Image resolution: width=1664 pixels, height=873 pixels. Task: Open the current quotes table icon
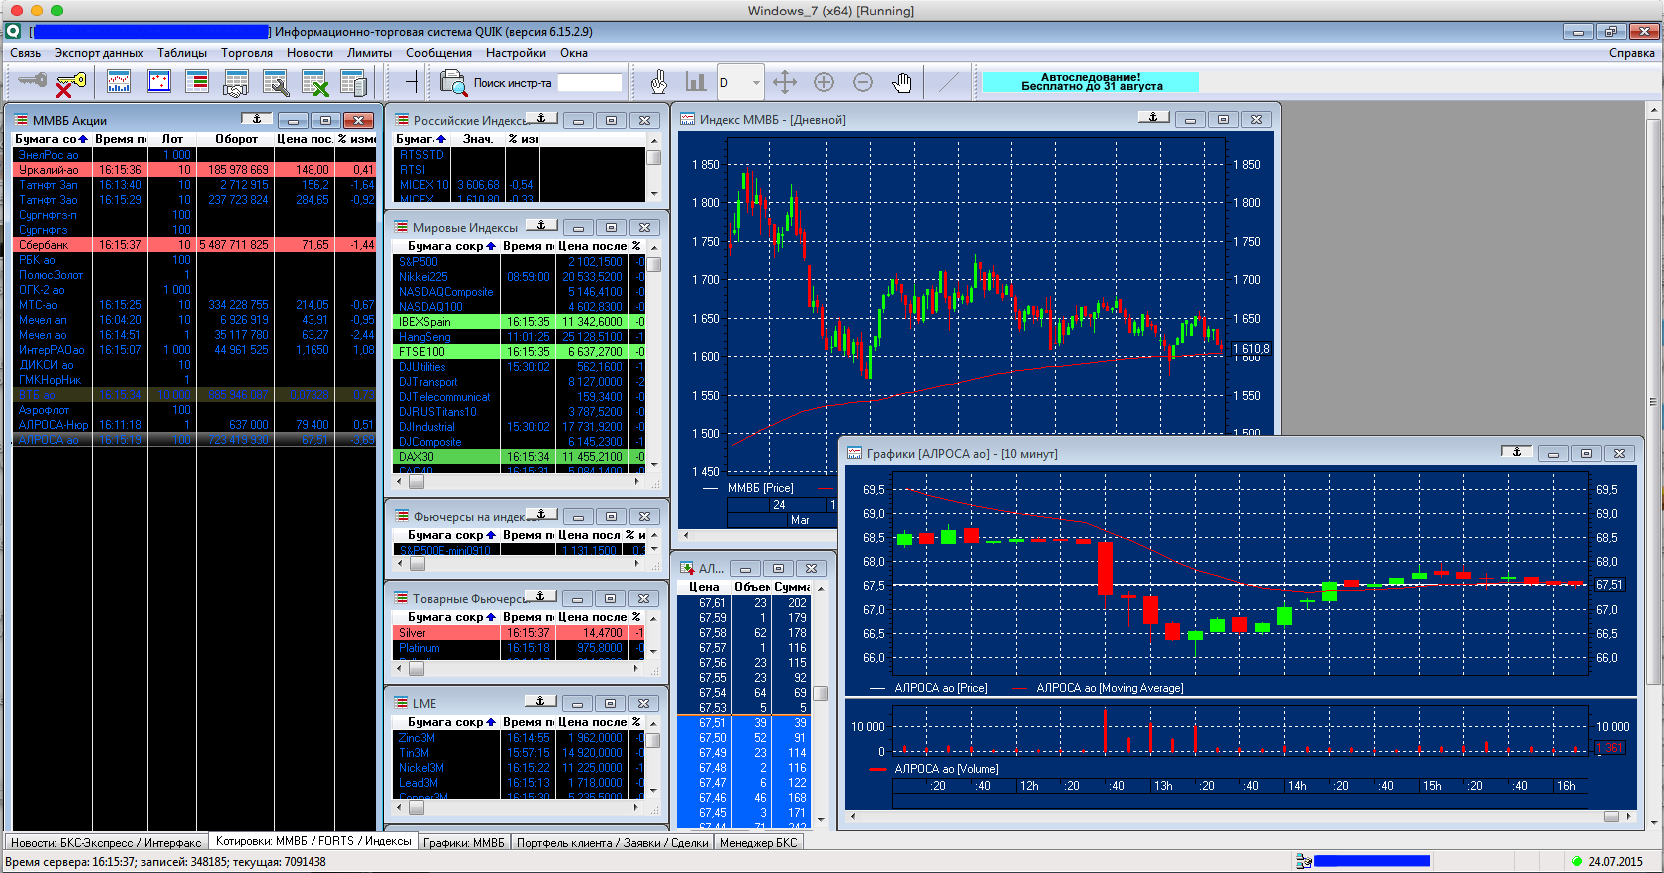coord(198,82)
